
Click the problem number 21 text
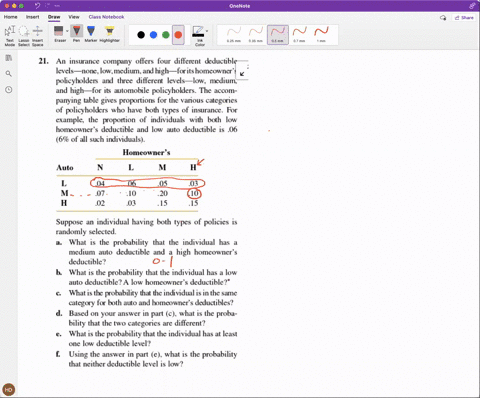click(x=44, y=61)
